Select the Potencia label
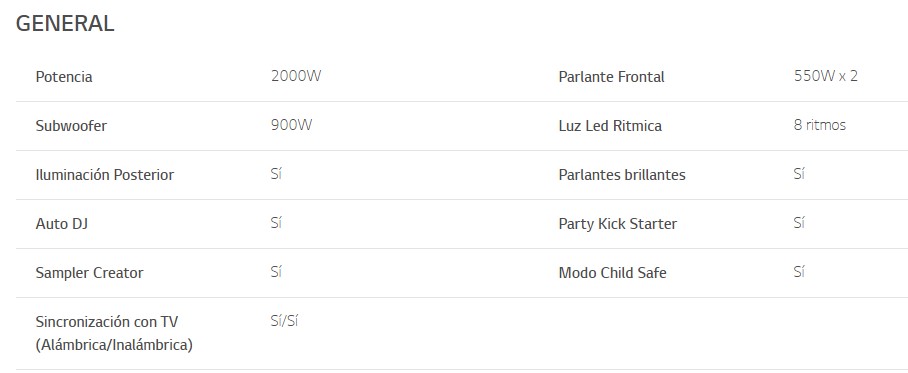Screen dimensions: 908x373 (x=64, y=77)
